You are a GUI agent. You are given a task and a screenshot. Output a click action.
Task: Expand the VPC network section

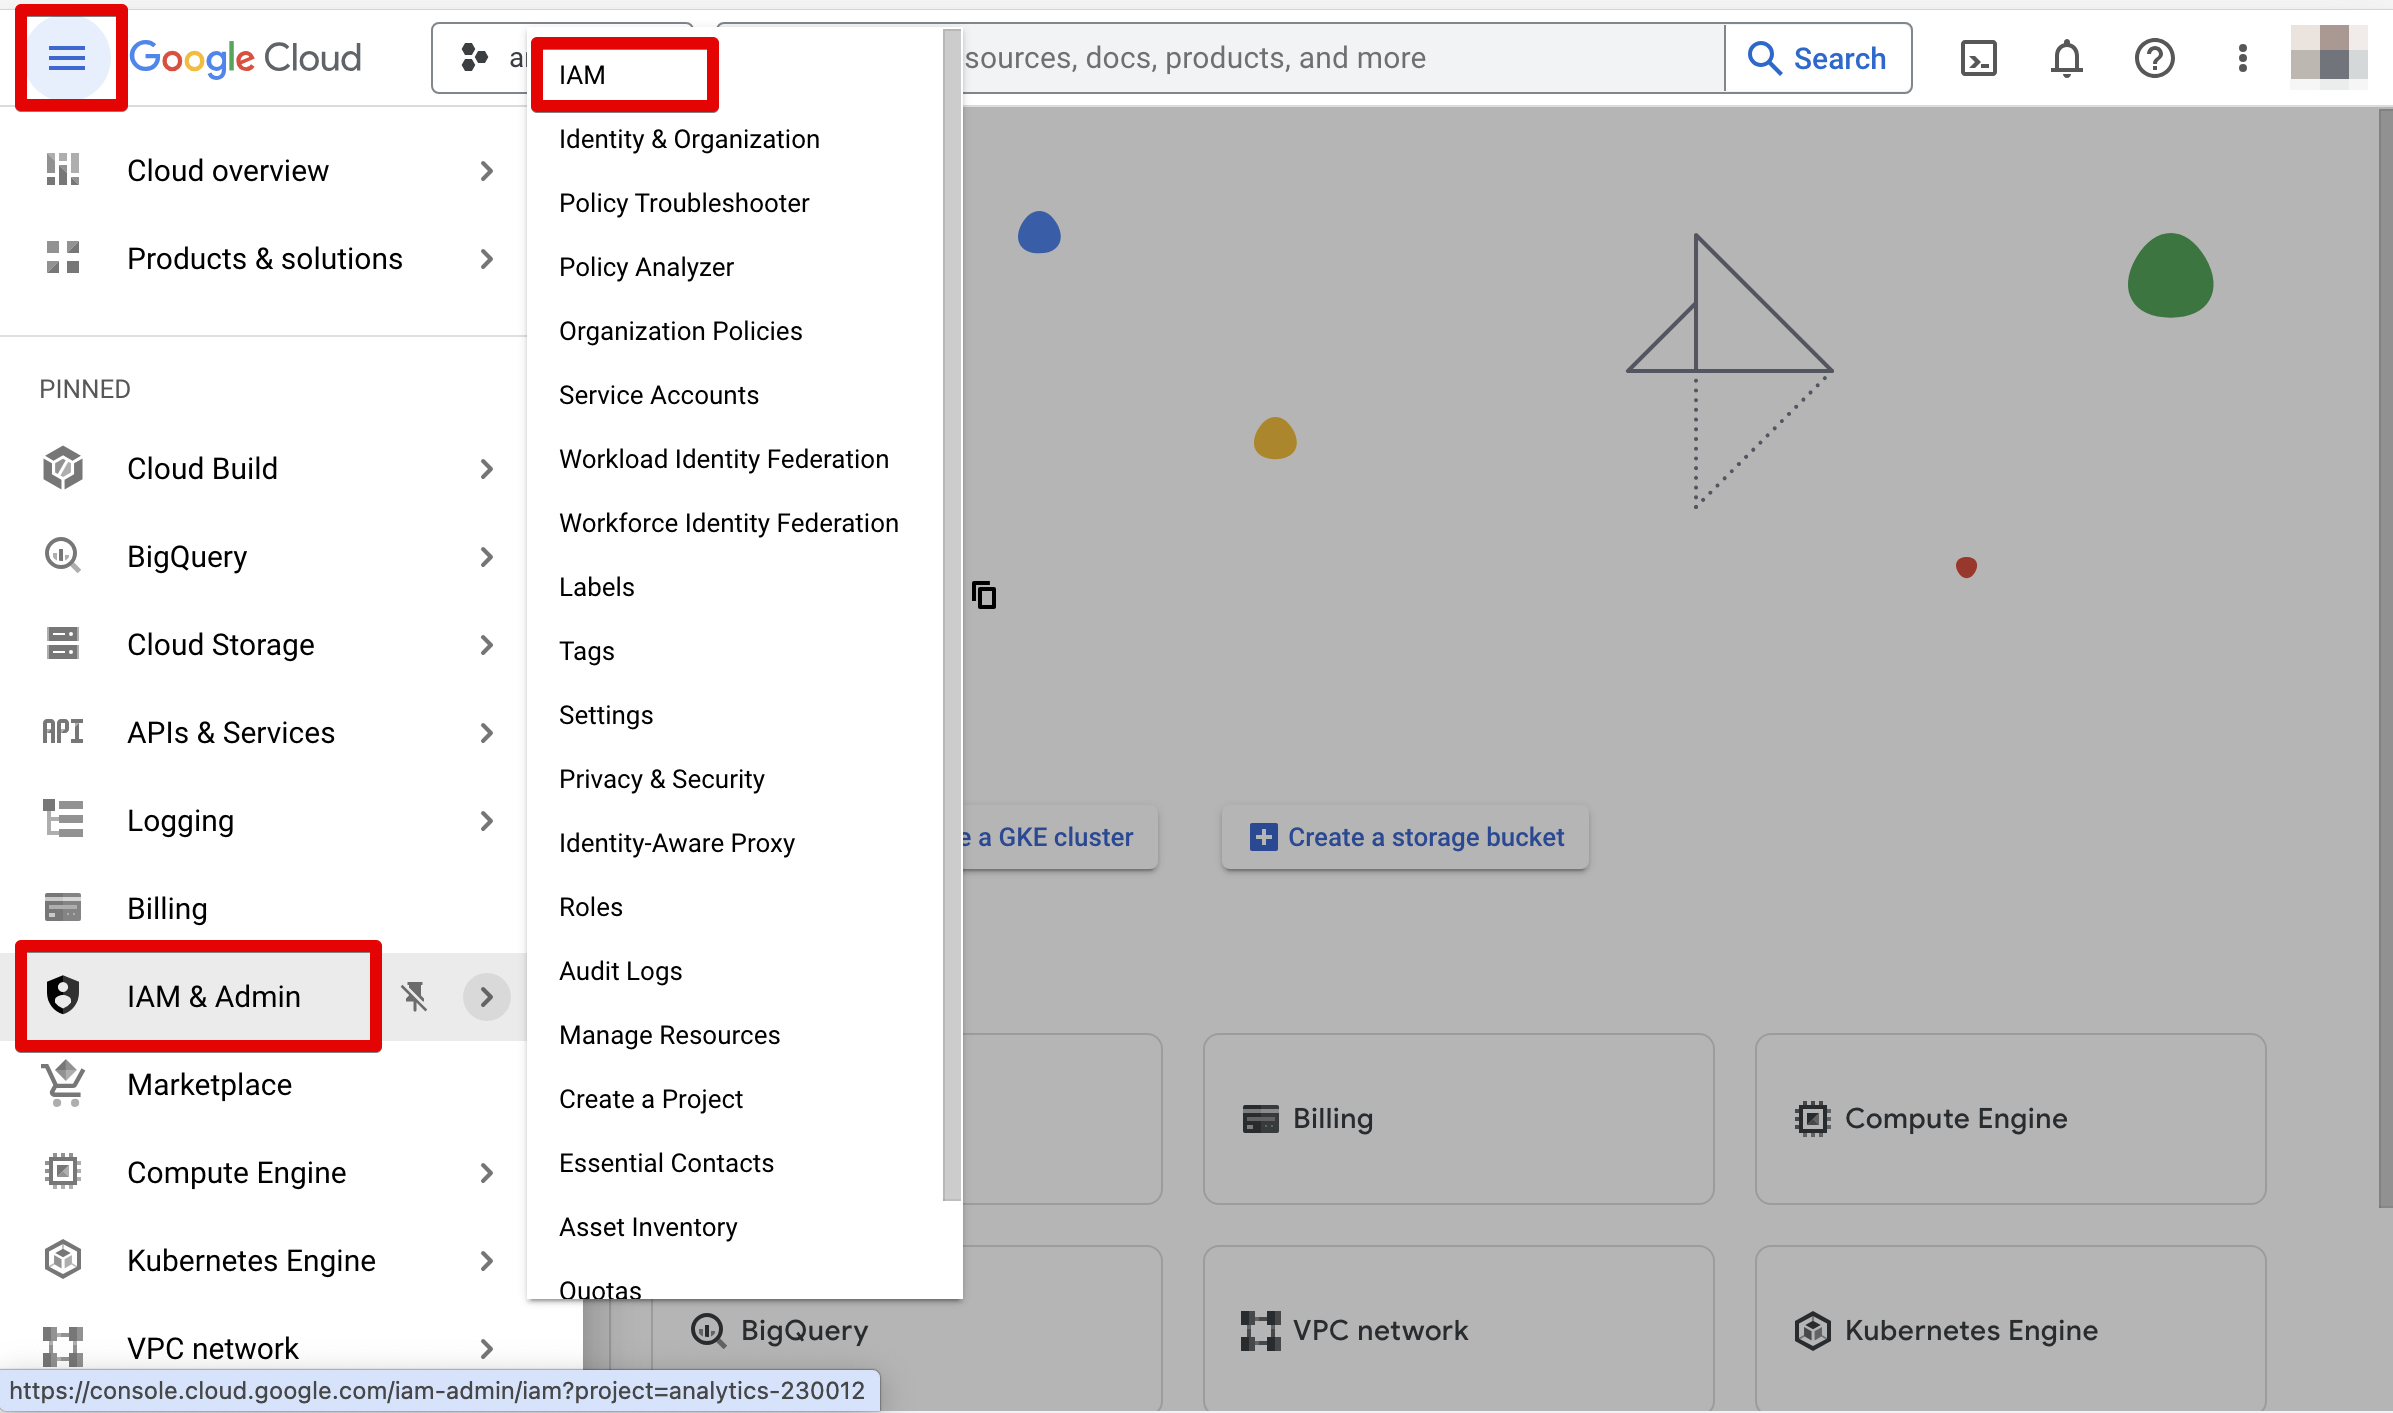tap(487, 1348)
